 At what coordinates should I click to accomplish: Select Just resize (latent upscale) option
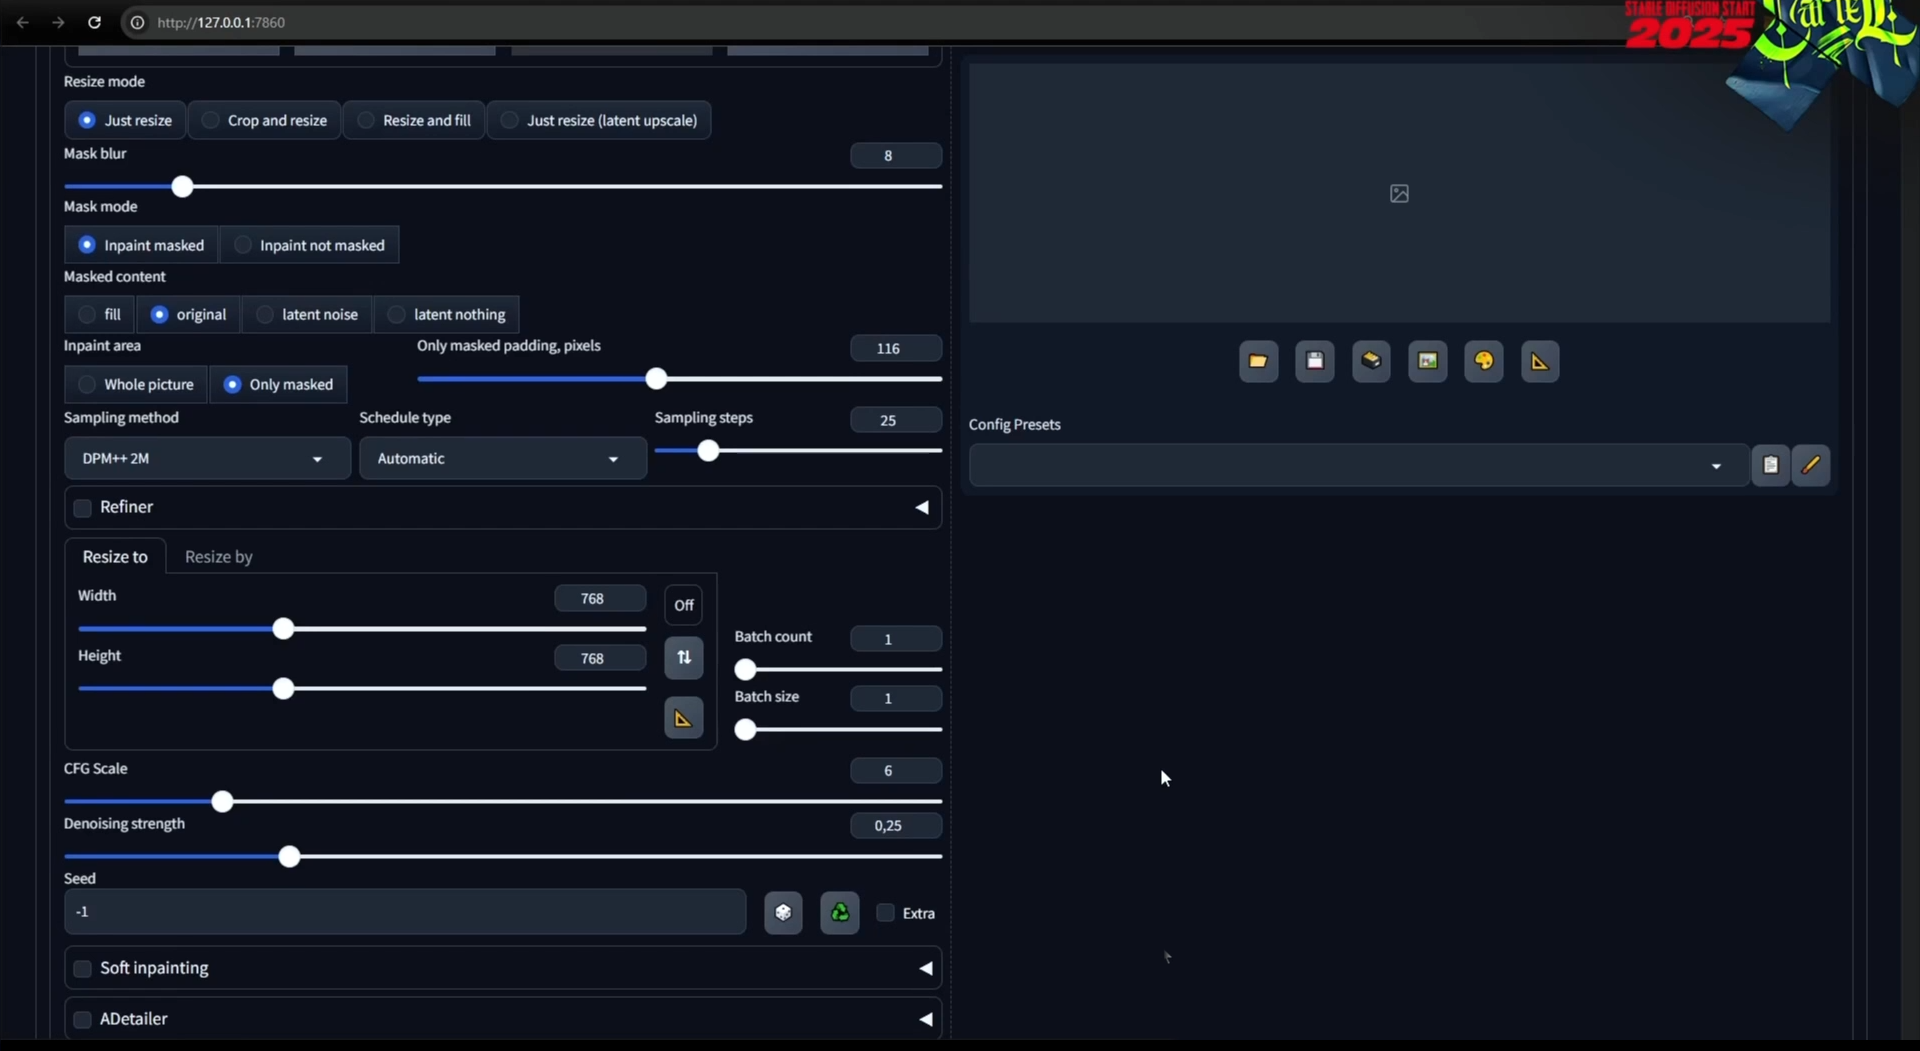coord(599,120)
